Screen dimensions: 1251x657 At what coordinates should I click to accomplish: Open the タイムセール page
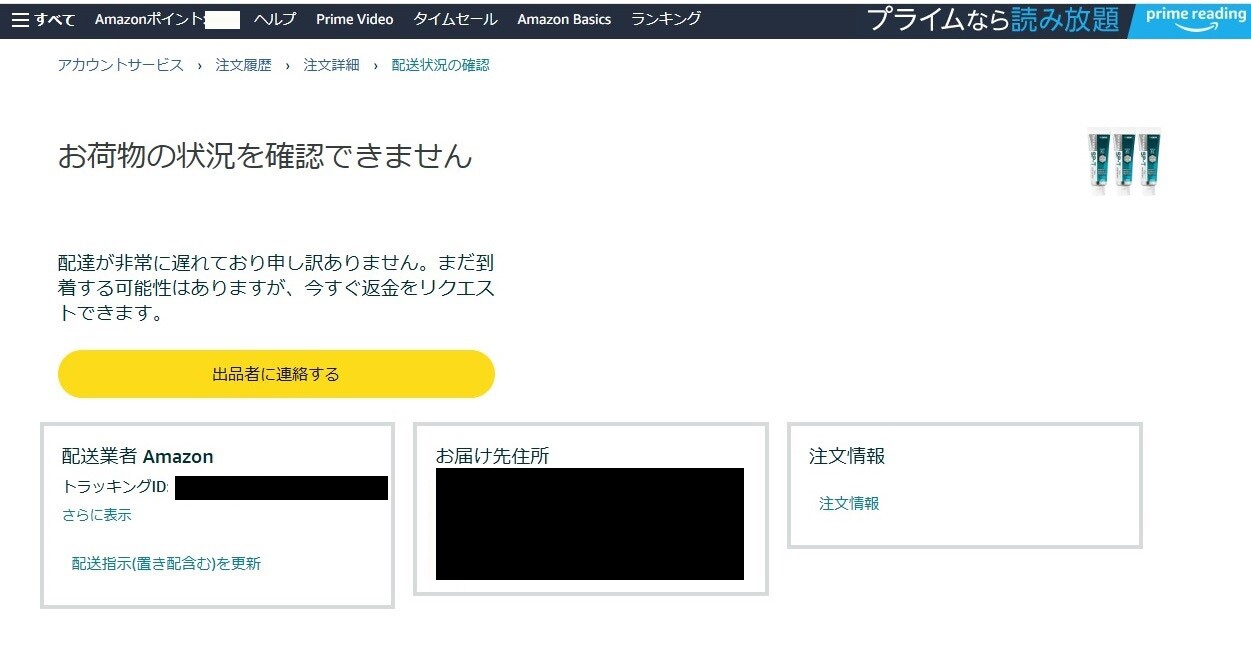[455, 19]
